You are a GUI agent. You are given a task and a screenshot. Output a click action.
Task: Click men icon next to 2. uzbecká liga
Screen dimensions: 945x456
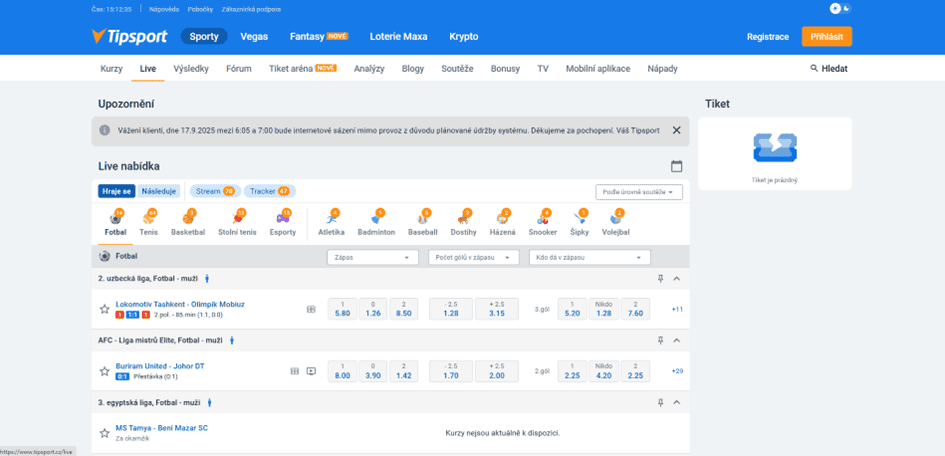coord(207,278)
